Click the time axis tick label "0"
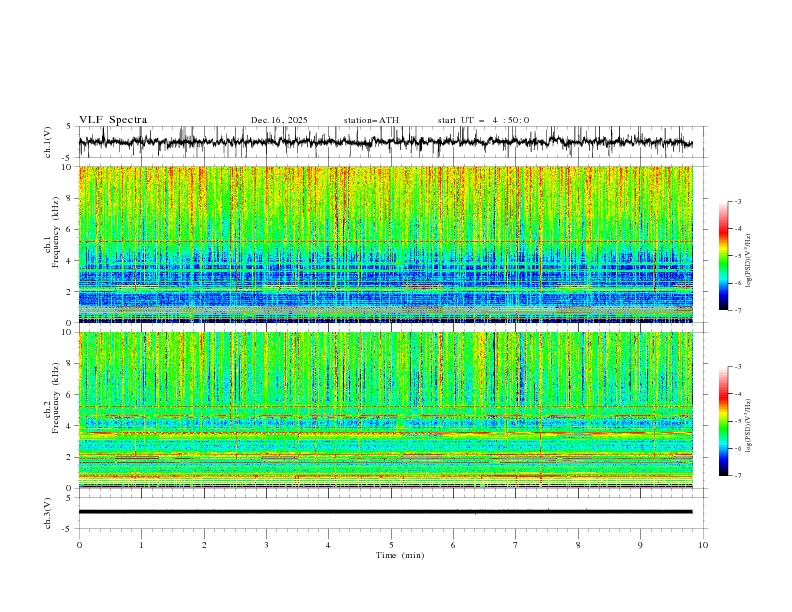792x612 pixels. pyautogui.click(x=79, y=545)
